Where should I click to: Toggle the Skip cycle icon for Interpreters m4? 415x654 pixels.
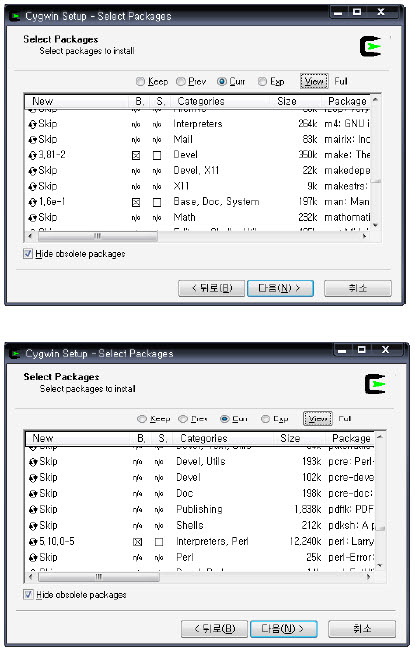33,124
